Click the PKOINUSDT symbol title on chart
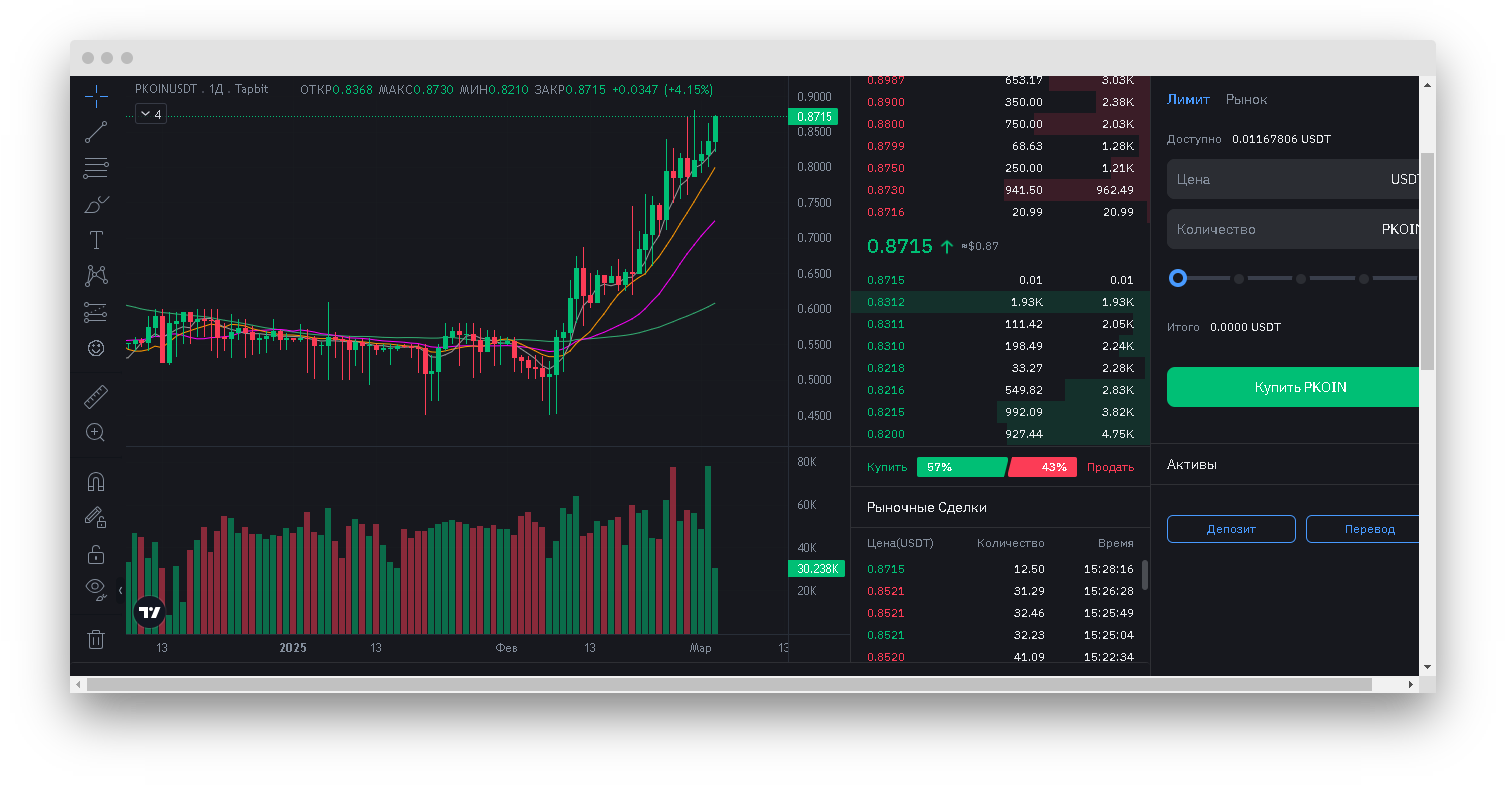 point(165,89)
